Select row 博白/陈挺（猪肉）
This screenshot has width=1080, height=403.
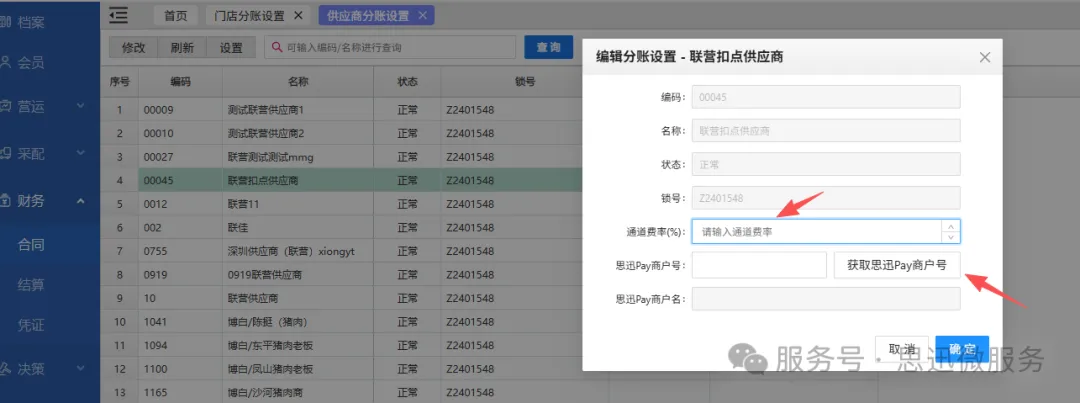tap(267, 322)
